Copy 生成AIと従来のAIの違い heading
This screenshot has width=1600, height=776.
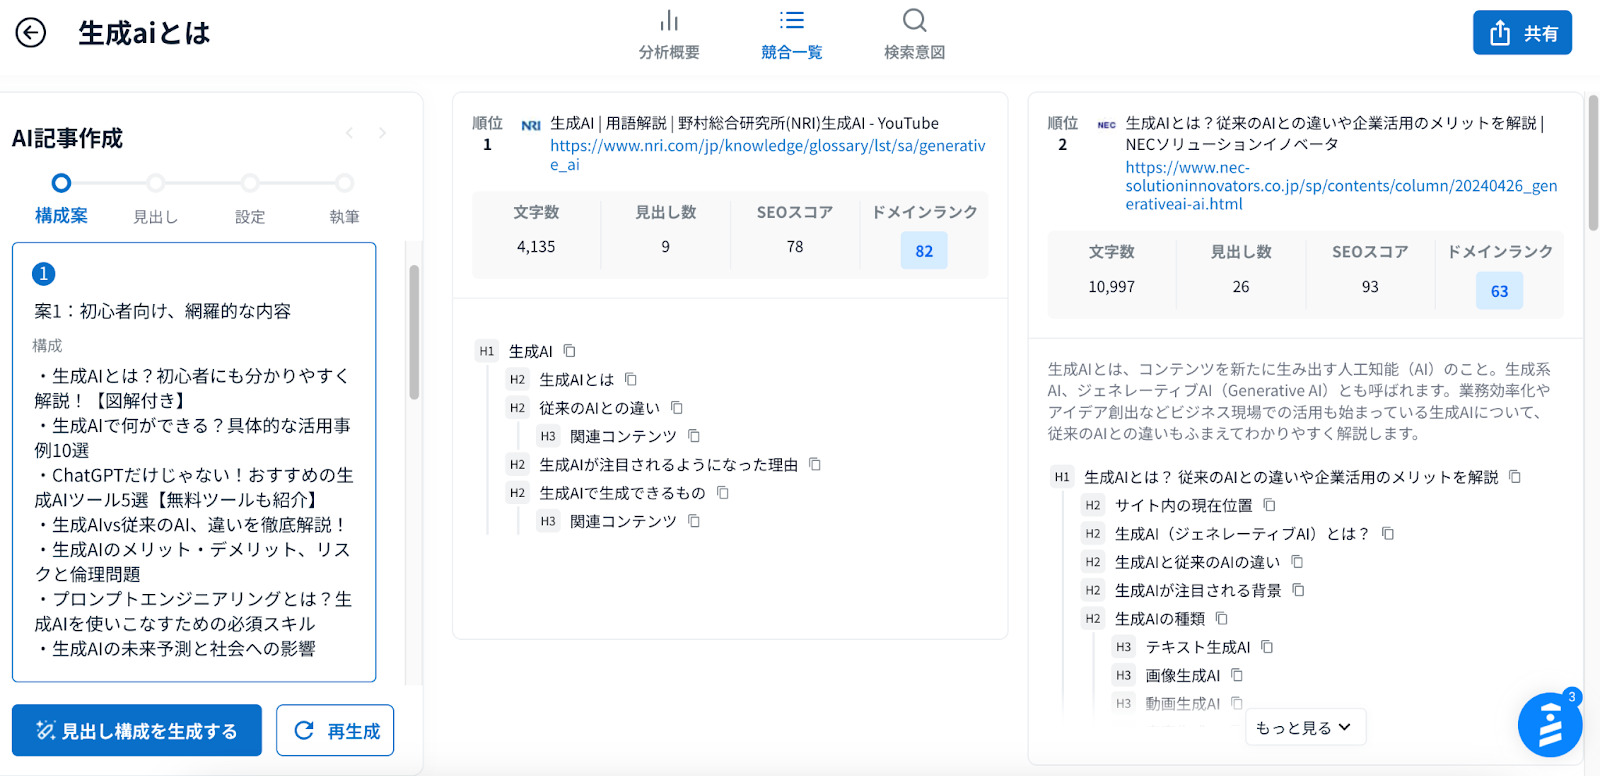pyautogui.click(x=1296, y=562)
